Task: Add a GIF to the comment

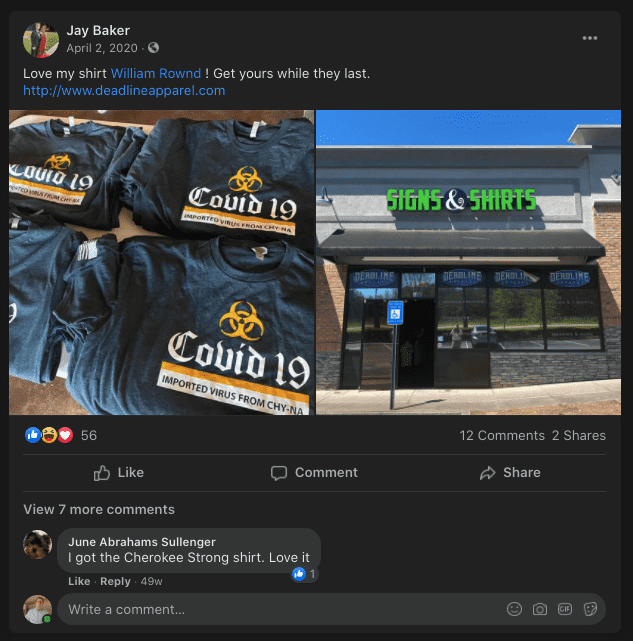Action: [565, 609]
